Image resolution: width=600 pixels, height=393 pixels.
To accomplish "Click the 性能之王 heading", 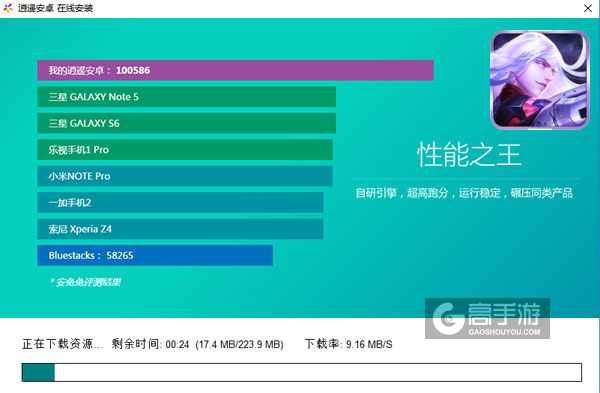I will pyautogui.click(x=469, y=155).
